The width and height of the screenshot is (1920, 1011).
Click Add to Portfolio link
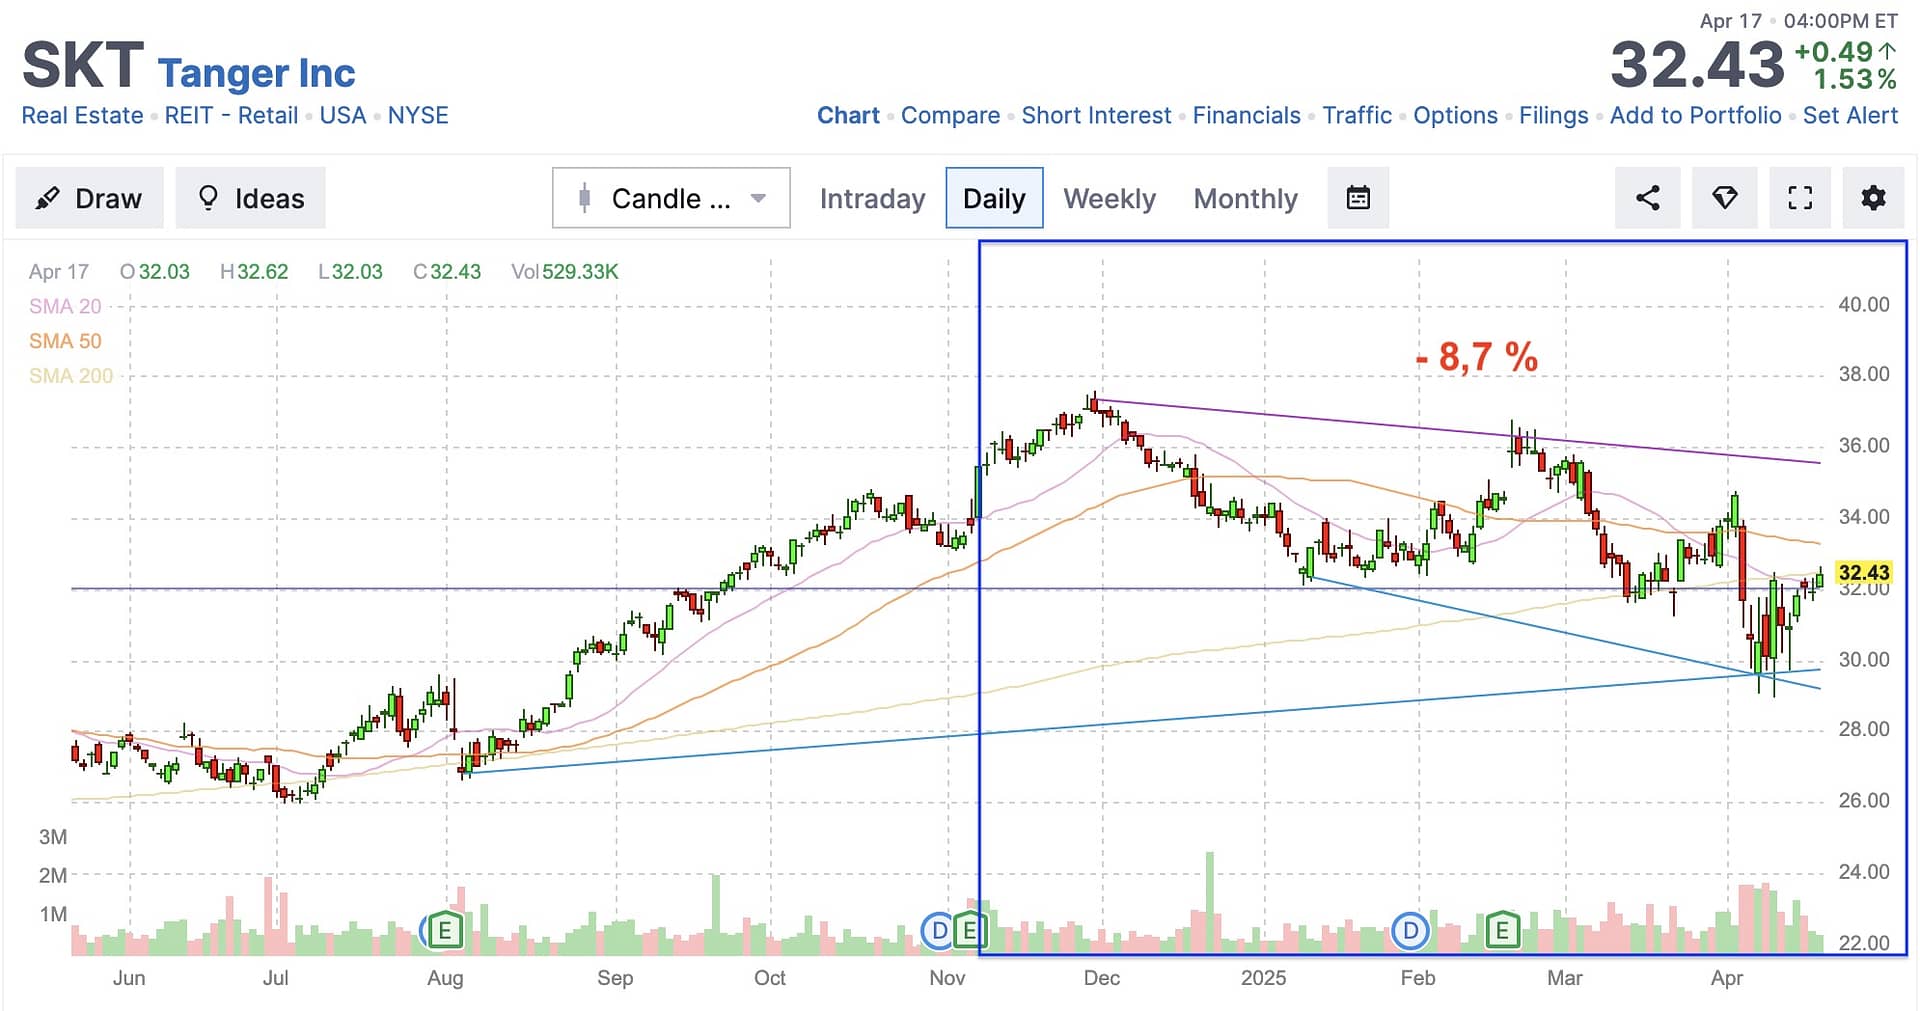(x=1695, y=116)
